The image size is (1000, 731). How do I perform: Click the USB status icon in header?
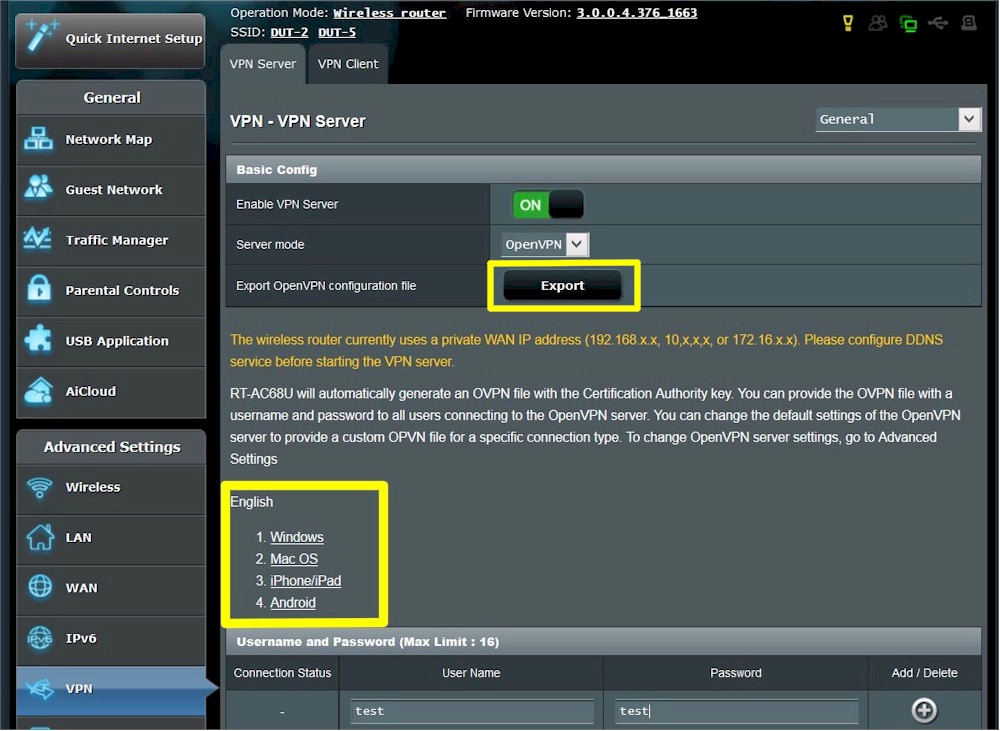938,23
